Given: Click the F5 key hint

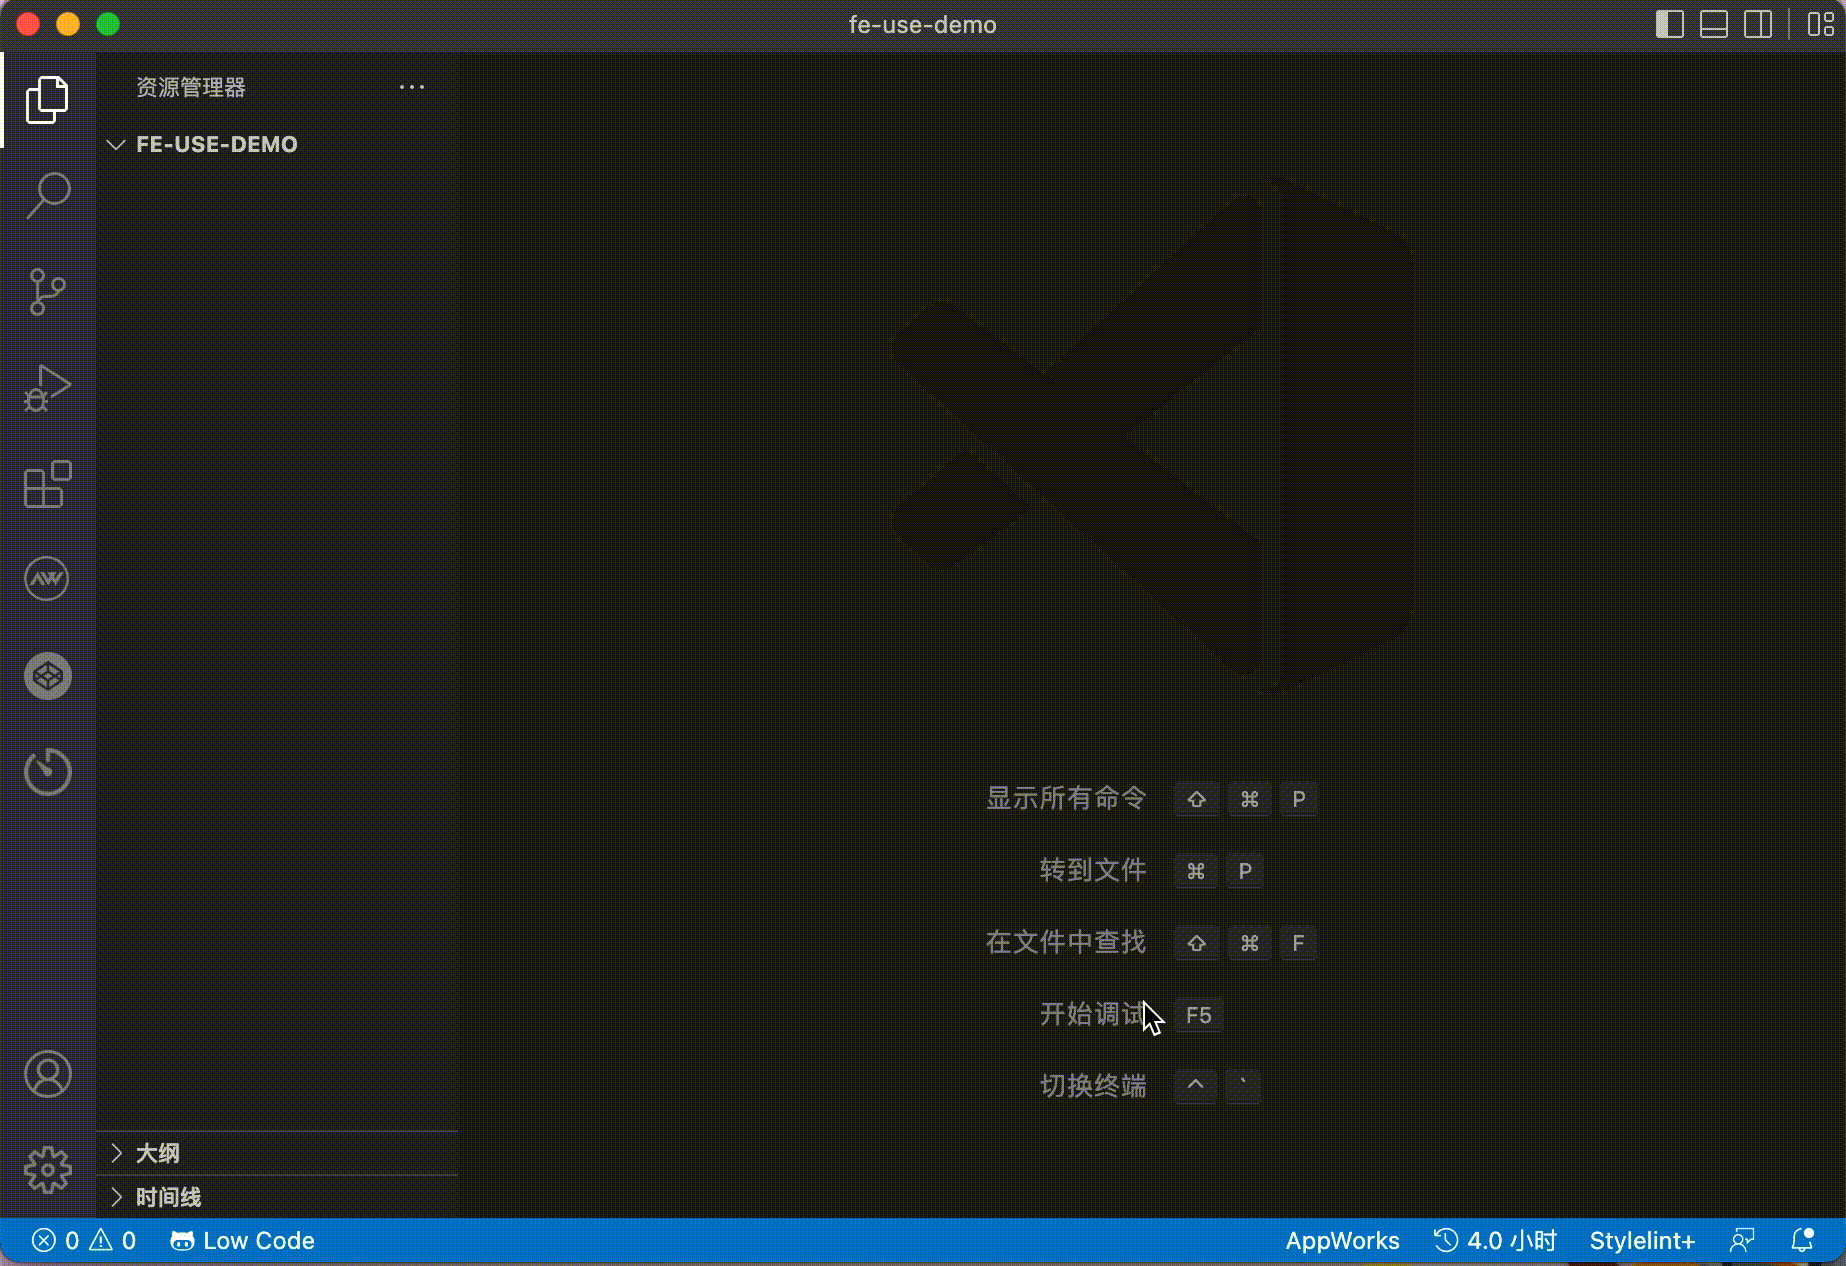Looking at the screenshot, I should coord(1198,1015).
